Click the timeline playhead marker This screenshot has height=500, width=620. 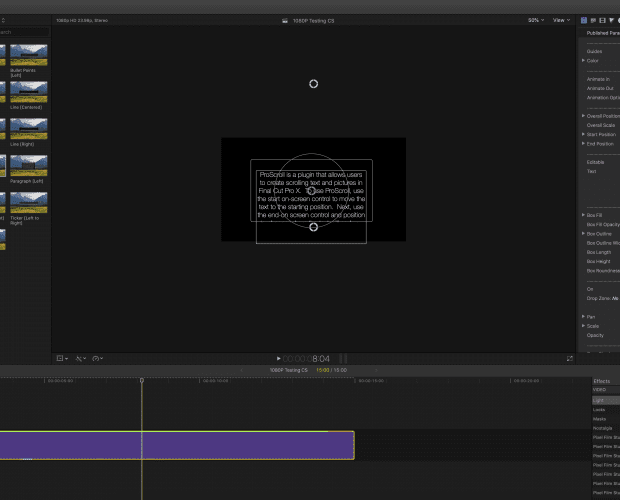pos(142,380)
